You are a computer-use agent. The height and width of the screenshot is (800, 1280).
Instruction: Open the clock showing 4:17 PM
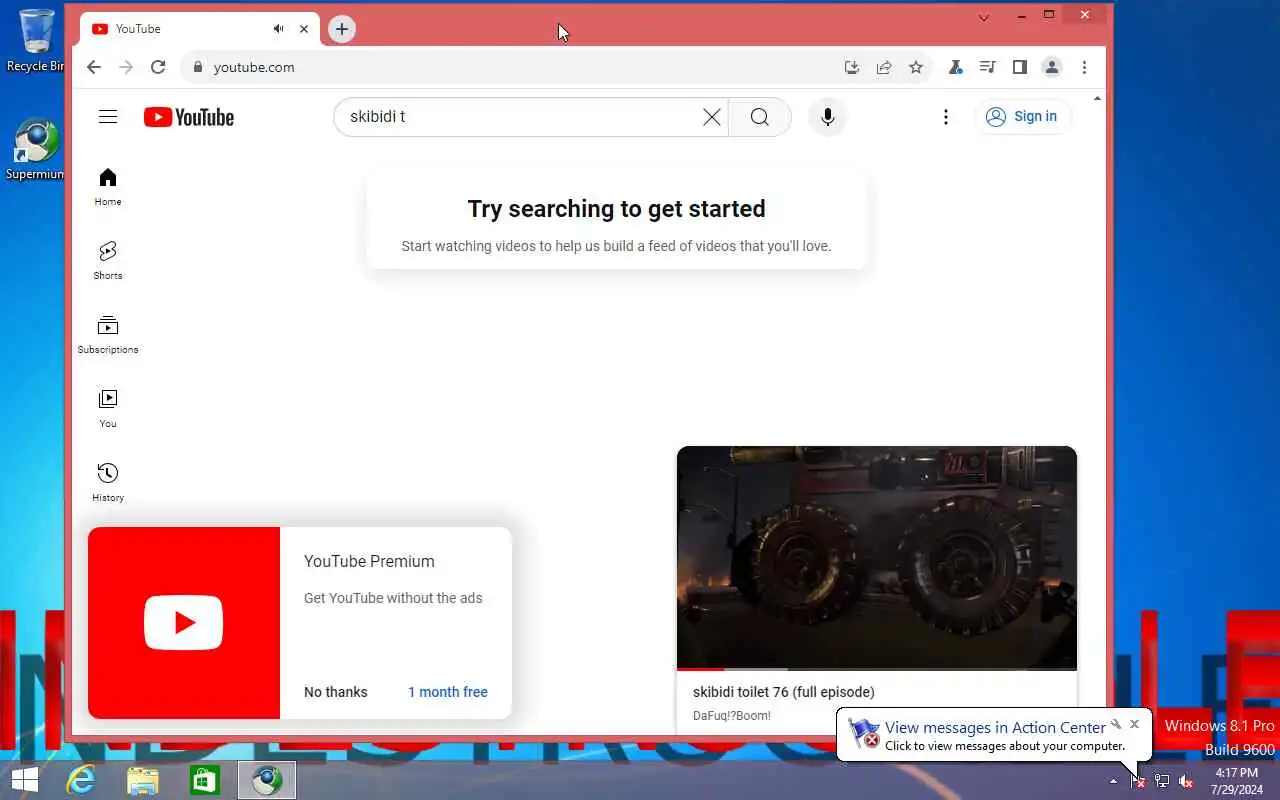1236,781
